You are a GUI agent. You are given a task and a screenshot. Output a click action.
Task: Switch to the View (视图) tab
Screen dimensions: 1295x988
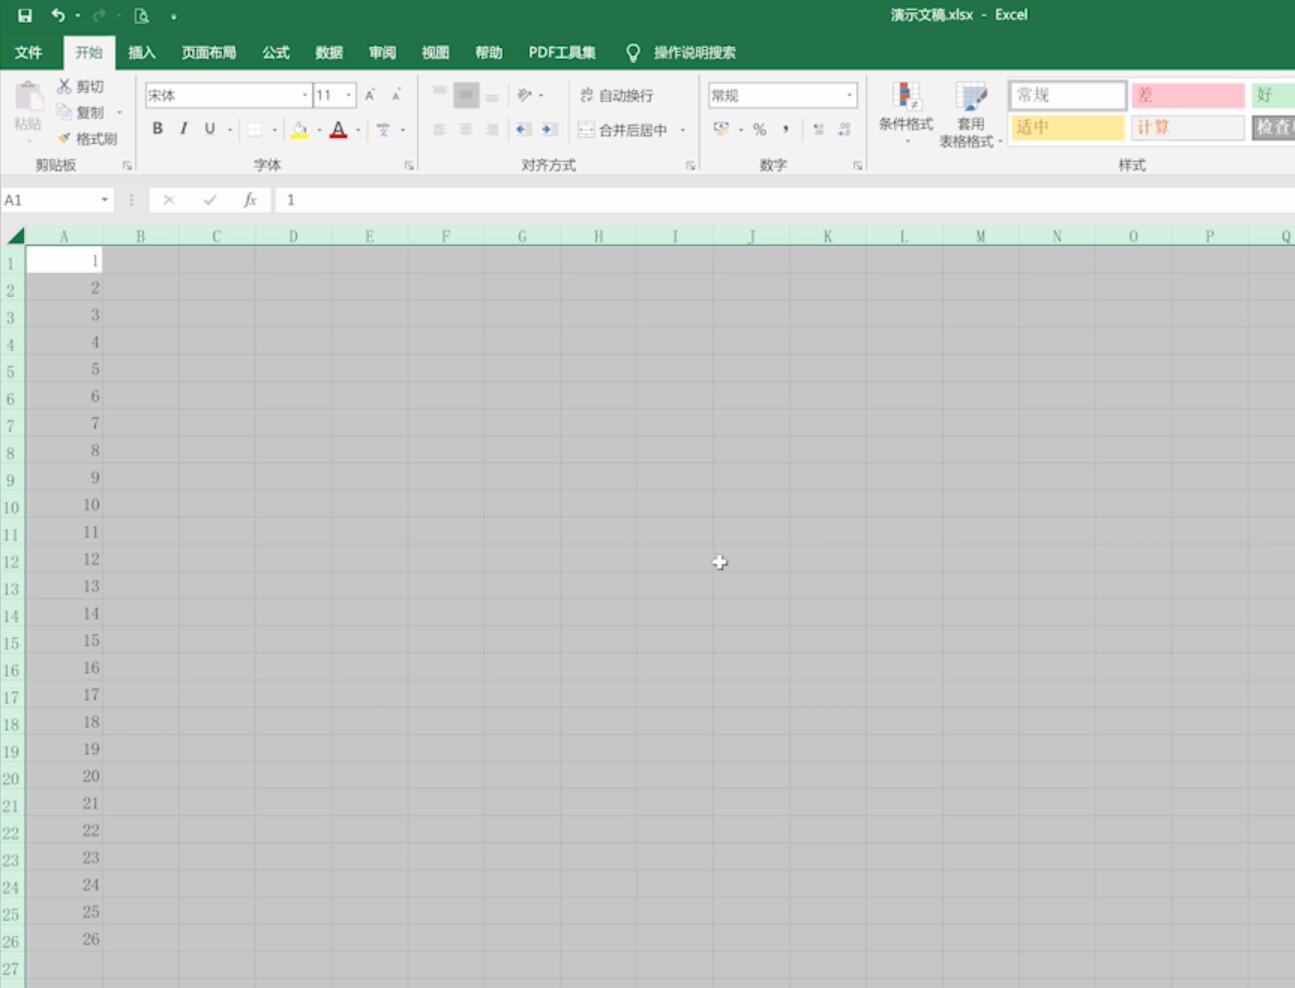[435, 52]
